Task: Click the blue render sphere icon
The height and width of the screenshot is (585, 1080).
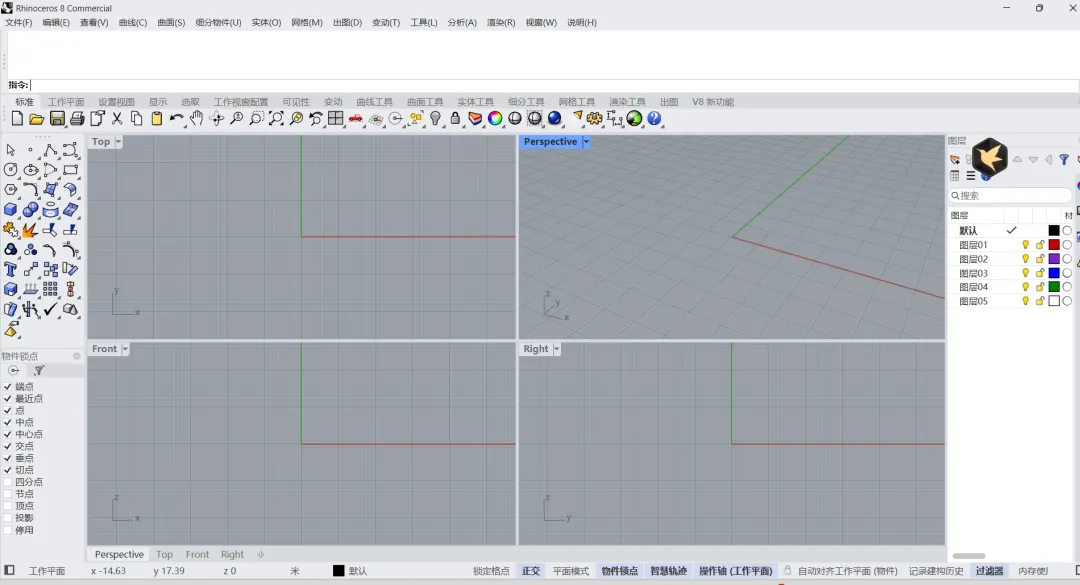Action: 554,119
